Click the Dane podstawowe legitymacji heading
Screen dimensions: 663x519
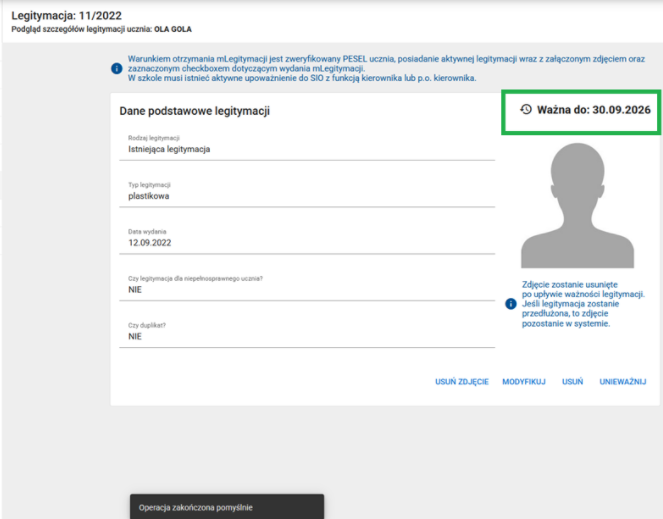194,111
